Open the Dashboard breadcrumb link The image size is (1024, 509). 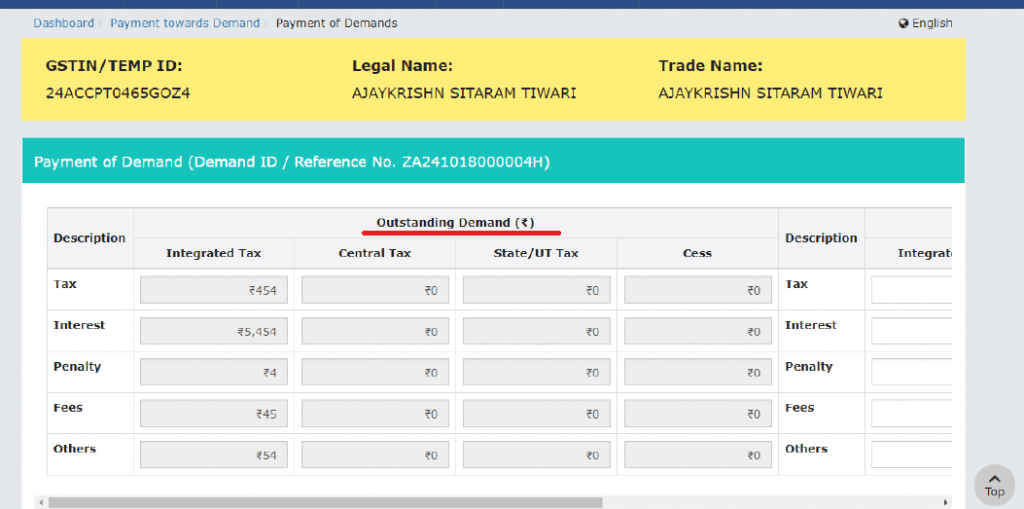tap(64, 23)
